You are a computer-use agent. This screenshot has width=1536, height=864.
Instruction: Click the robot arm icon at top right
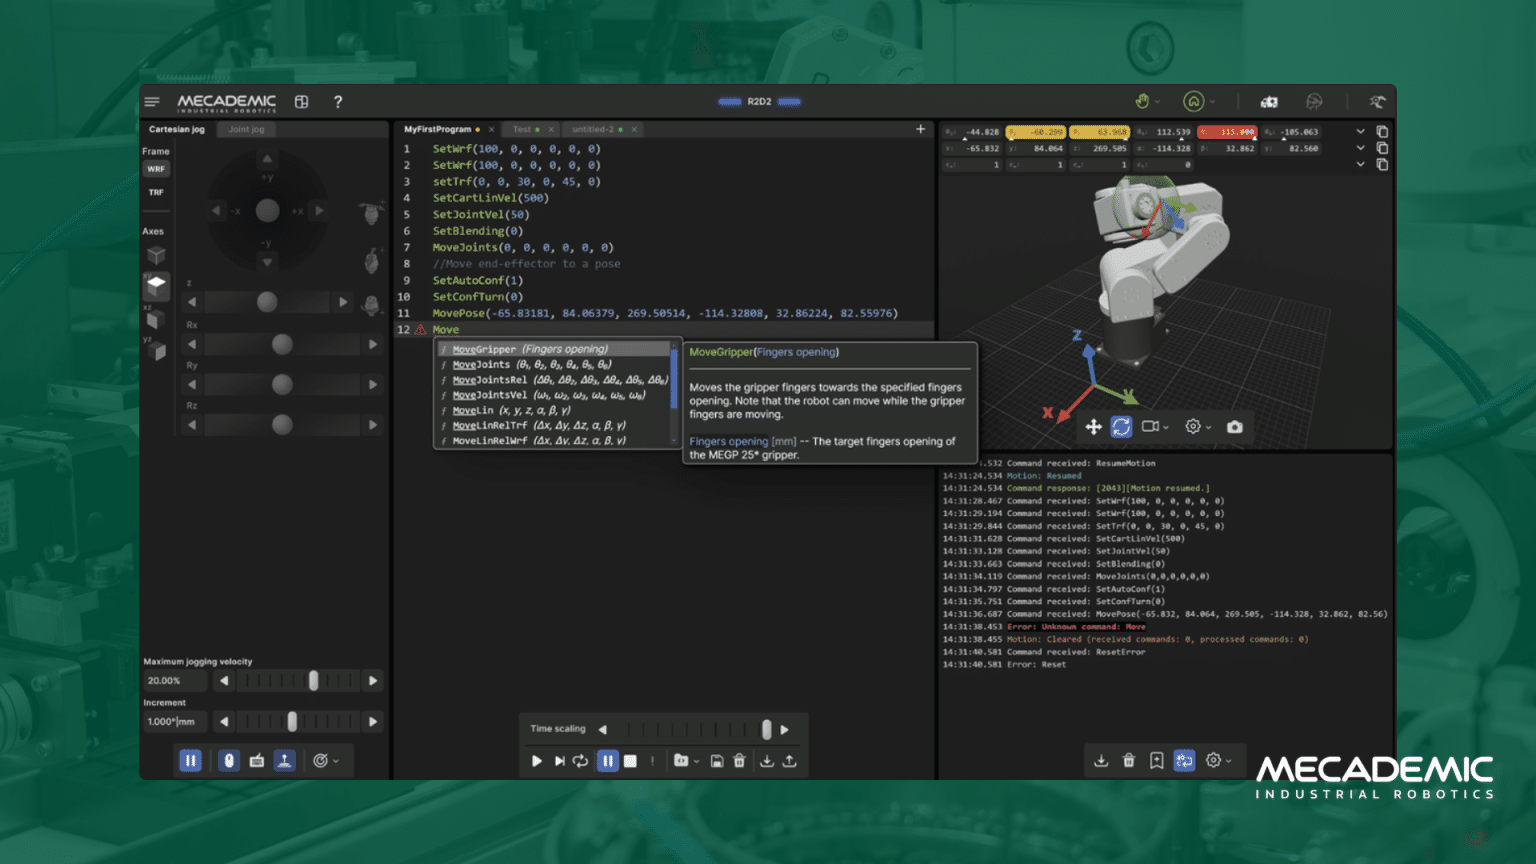pos(1377,102)
